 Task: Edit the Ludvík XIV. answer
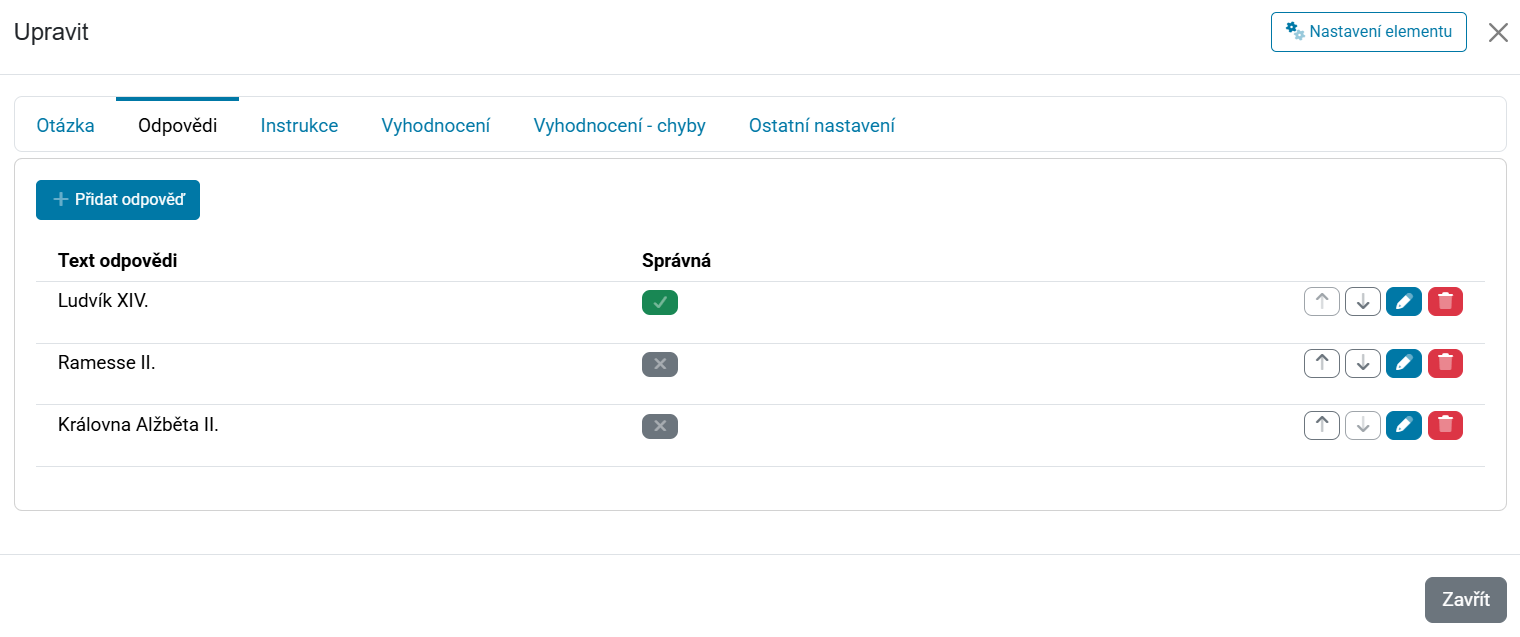coord(1404,301)
